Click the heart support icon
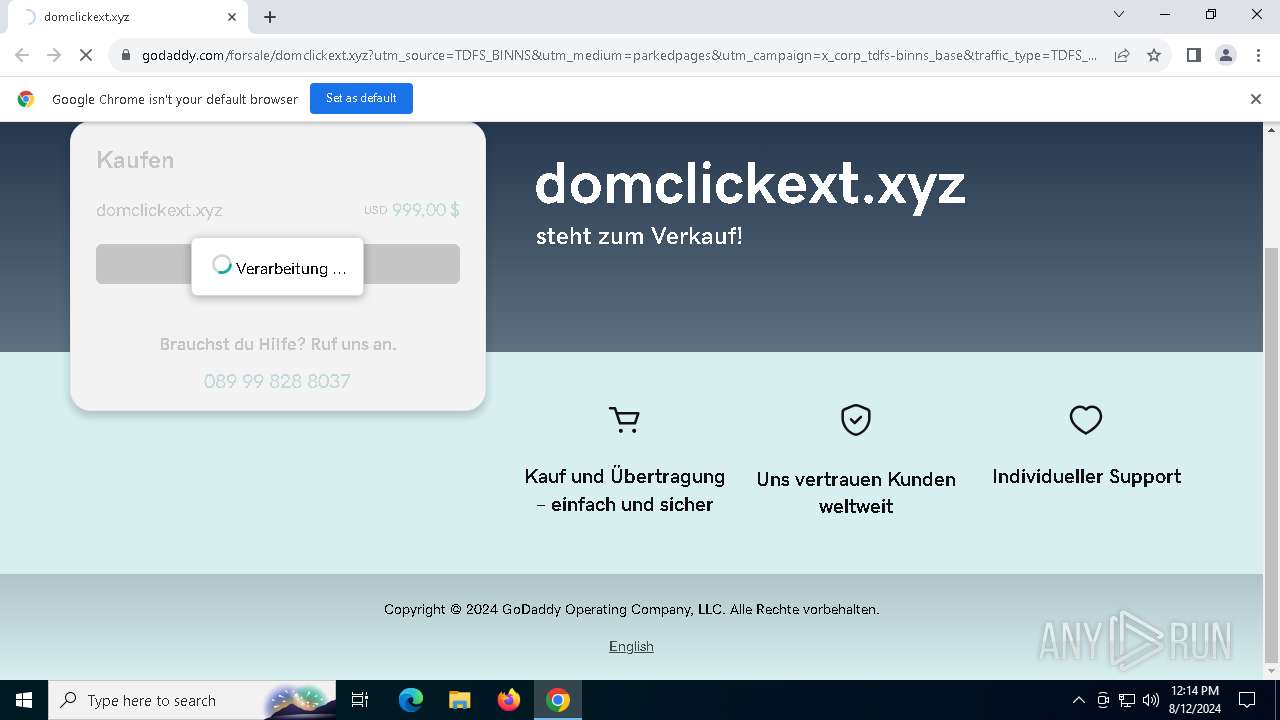This screenshot has width=1280, height=720. 1086,420
